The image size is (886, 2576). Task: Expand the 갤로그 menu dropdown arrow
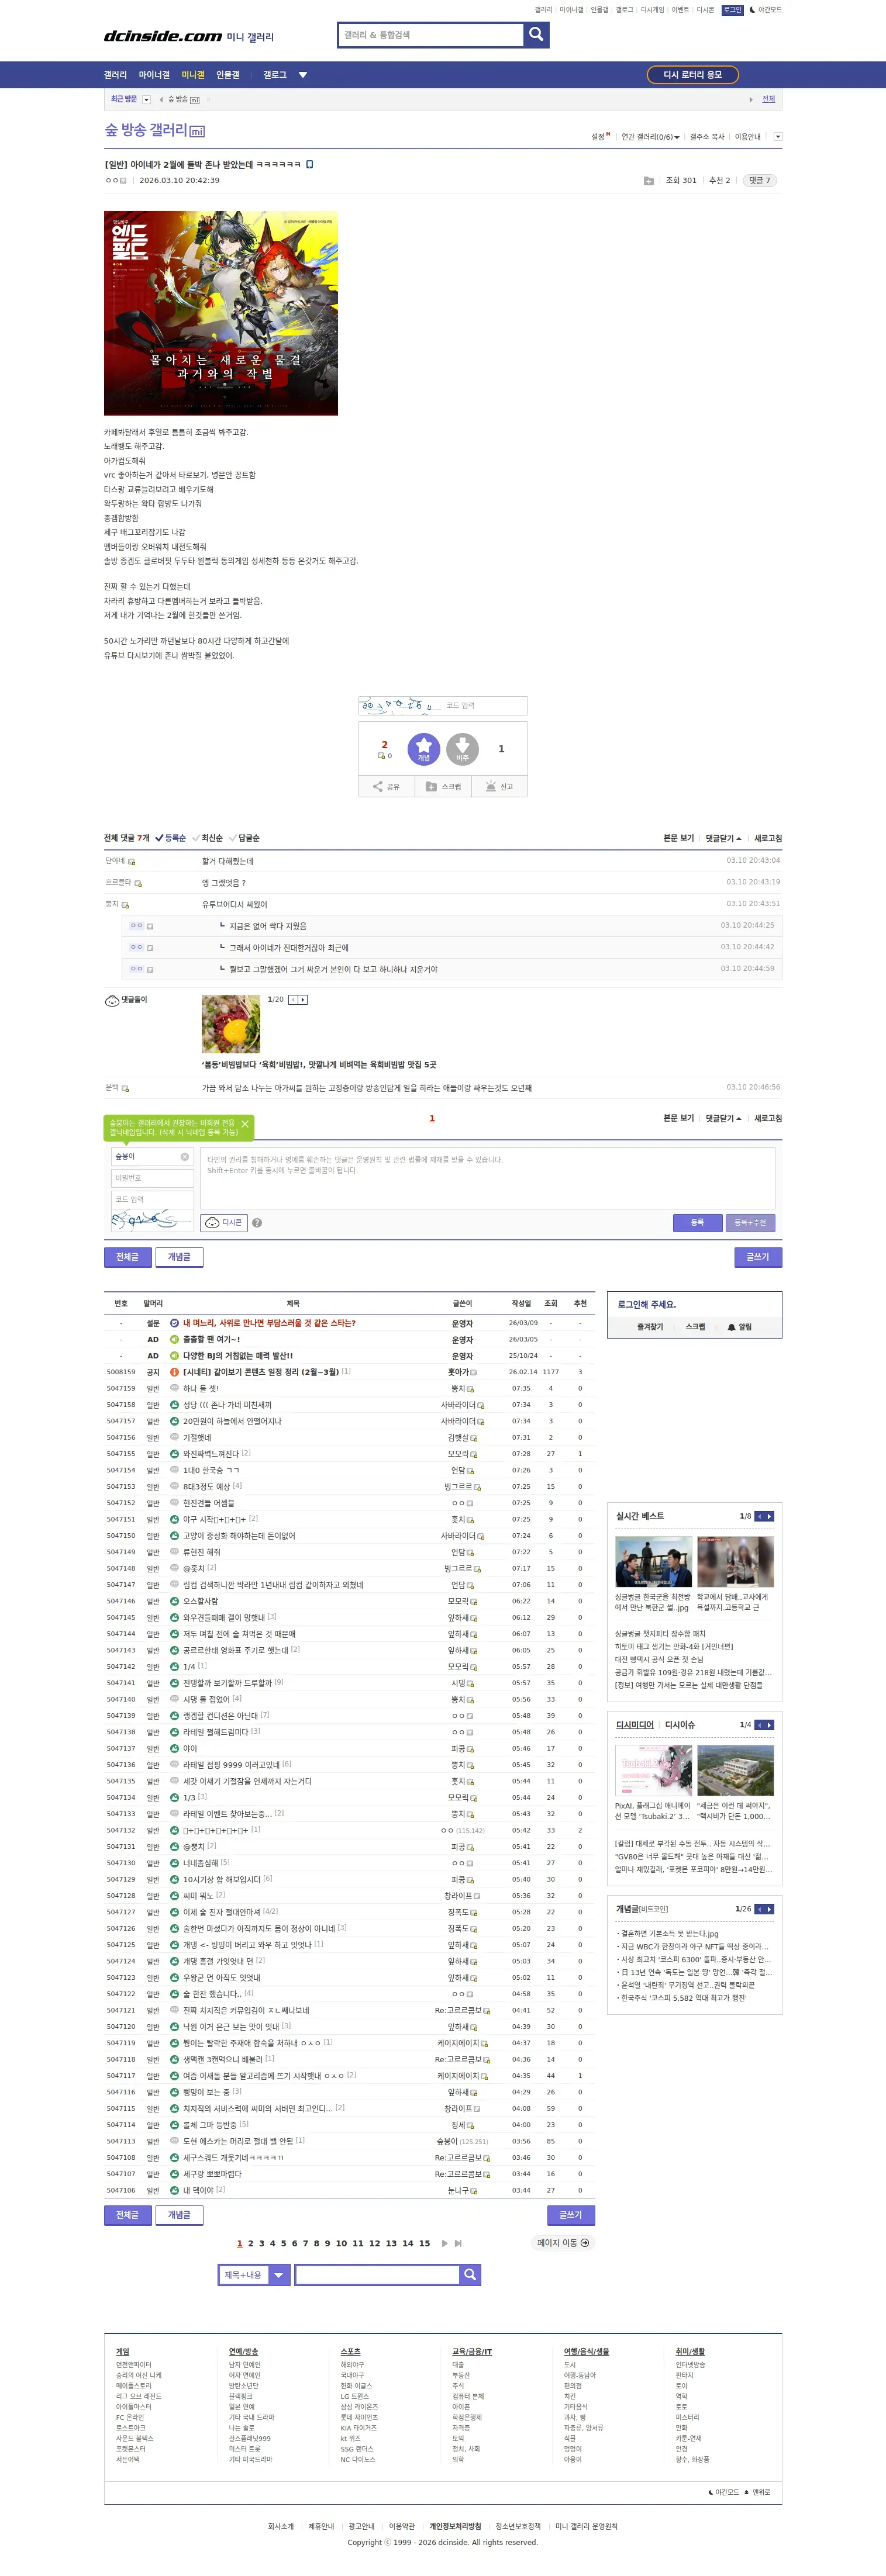tap(303, 75)
